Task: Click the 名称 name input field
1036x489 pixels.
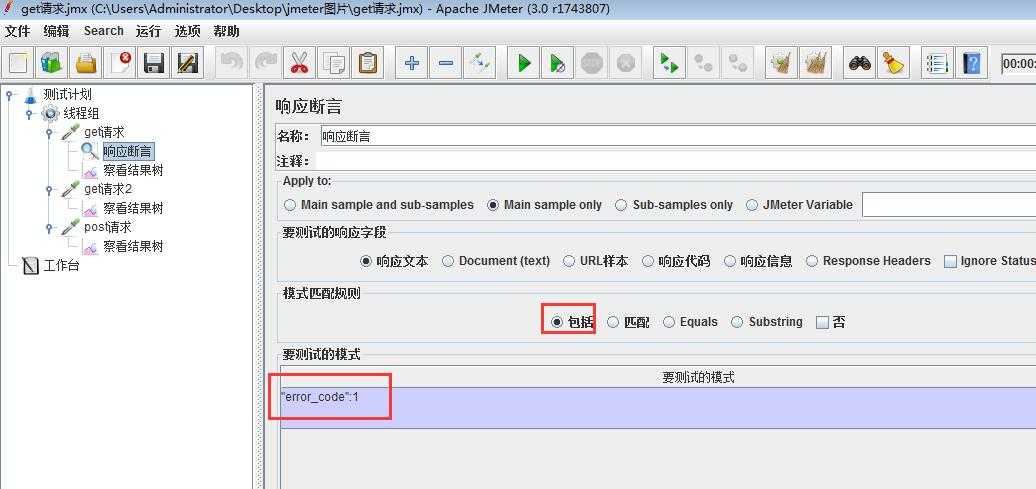Action: pos(678,136)
